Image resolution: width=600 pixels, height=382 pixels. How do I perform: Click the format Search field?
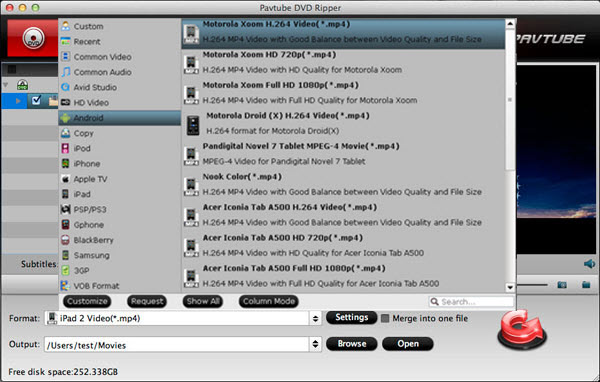pyautogui.click(x=471, y=302)
